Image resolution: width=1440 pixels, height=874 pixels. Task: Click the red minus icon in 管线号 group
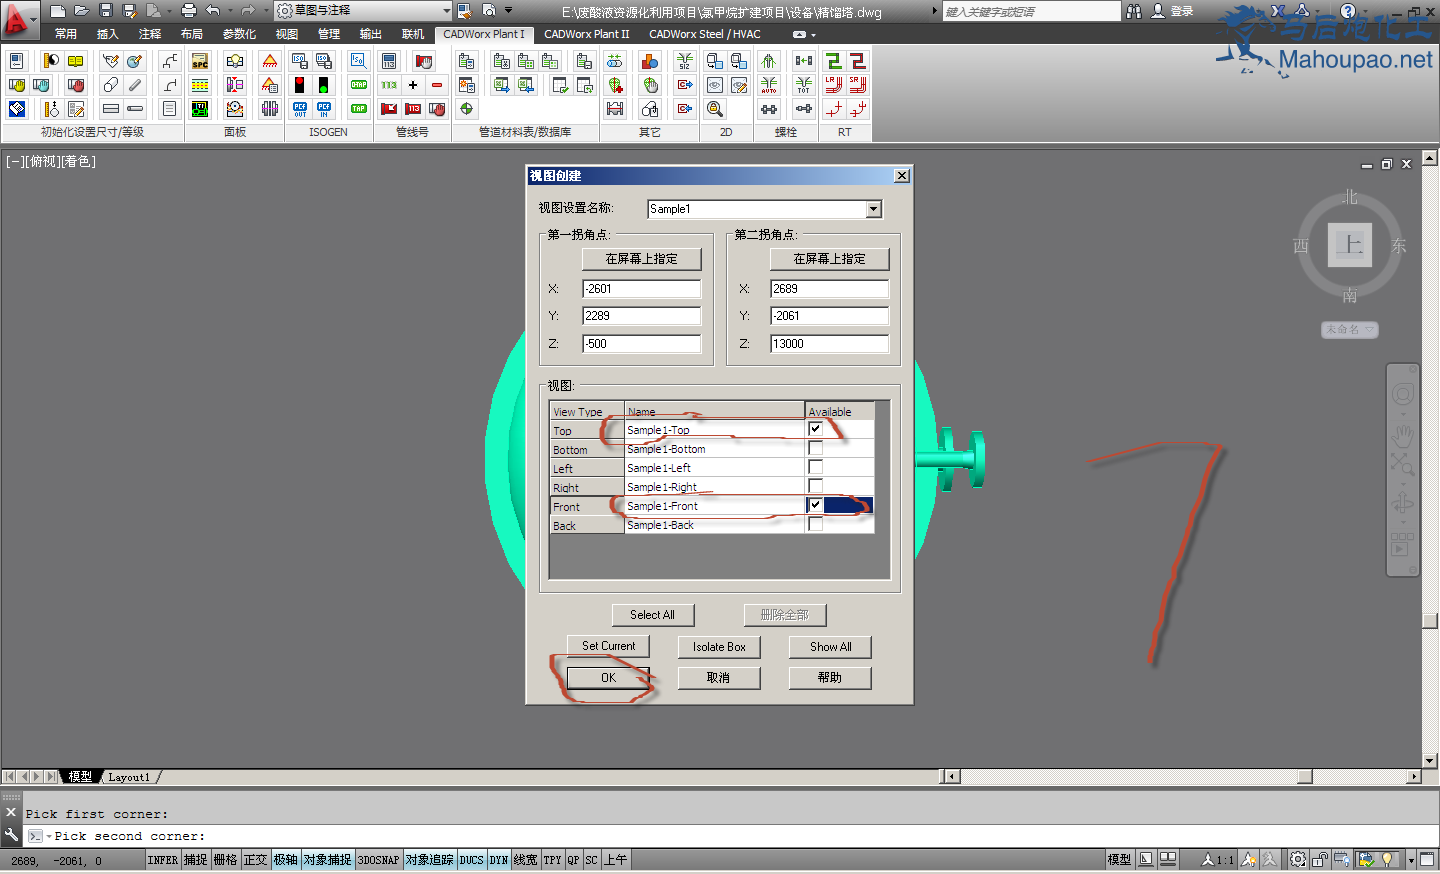click(x=437, y=85)
